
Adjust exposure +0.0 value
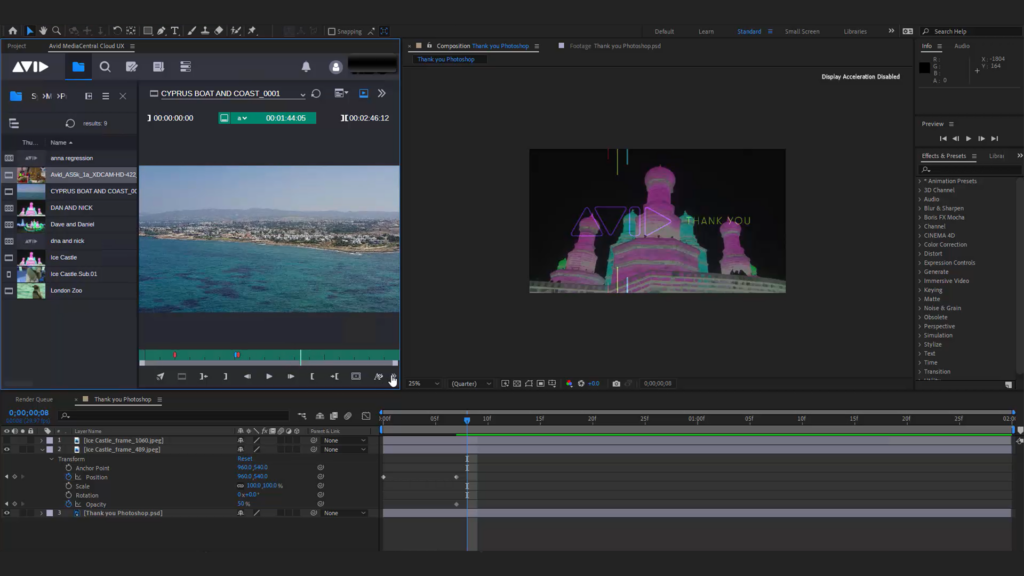click(x=594, y=383)
